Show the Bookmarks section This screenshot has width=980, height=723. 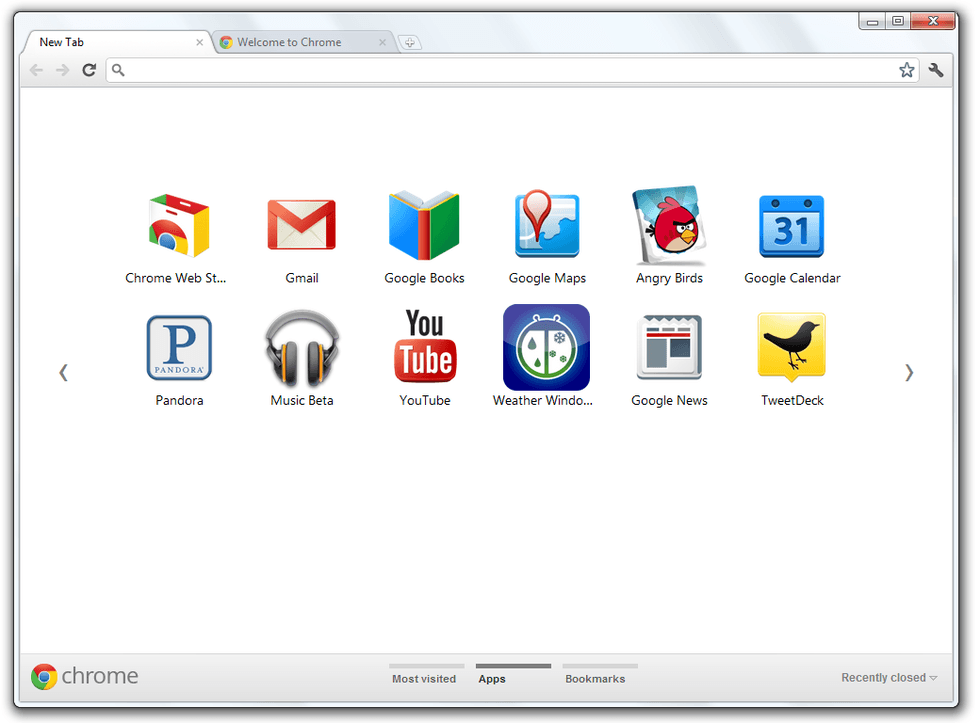595,678
